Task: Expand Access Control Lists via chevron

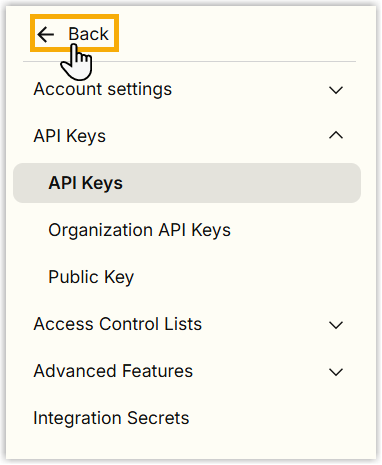Action: (336, 325)
